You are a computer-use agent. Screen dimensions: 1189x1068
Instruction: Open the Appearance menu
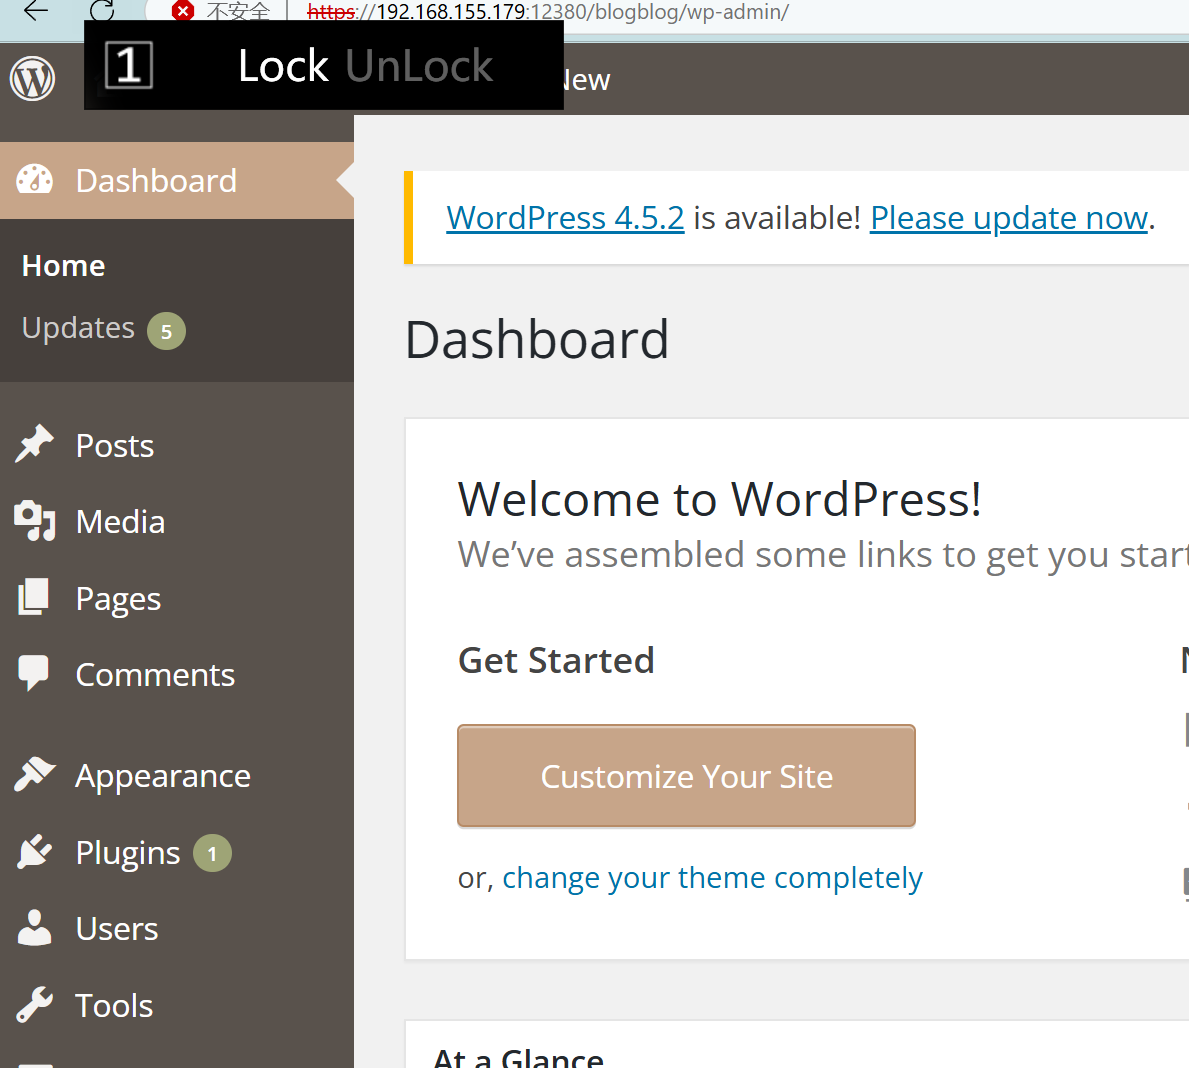pyautogui.click(x=177, y=776)
